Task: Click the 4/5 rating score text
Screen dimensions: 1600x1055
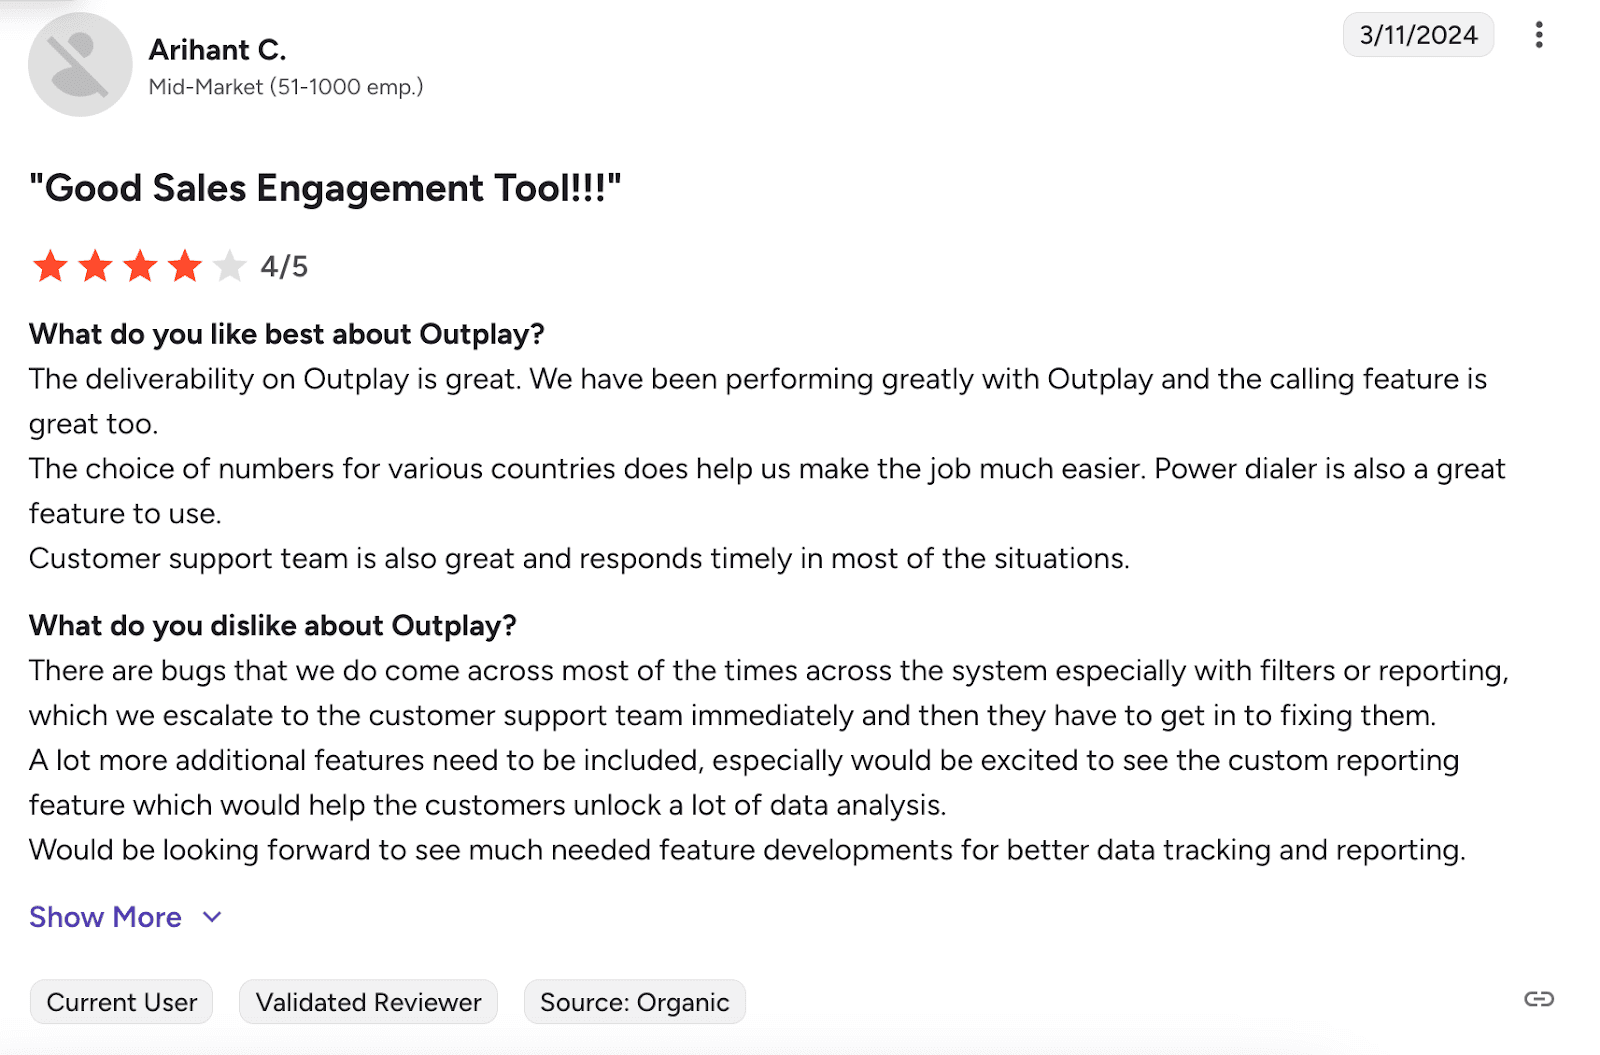Action: [x=284, y=267]
